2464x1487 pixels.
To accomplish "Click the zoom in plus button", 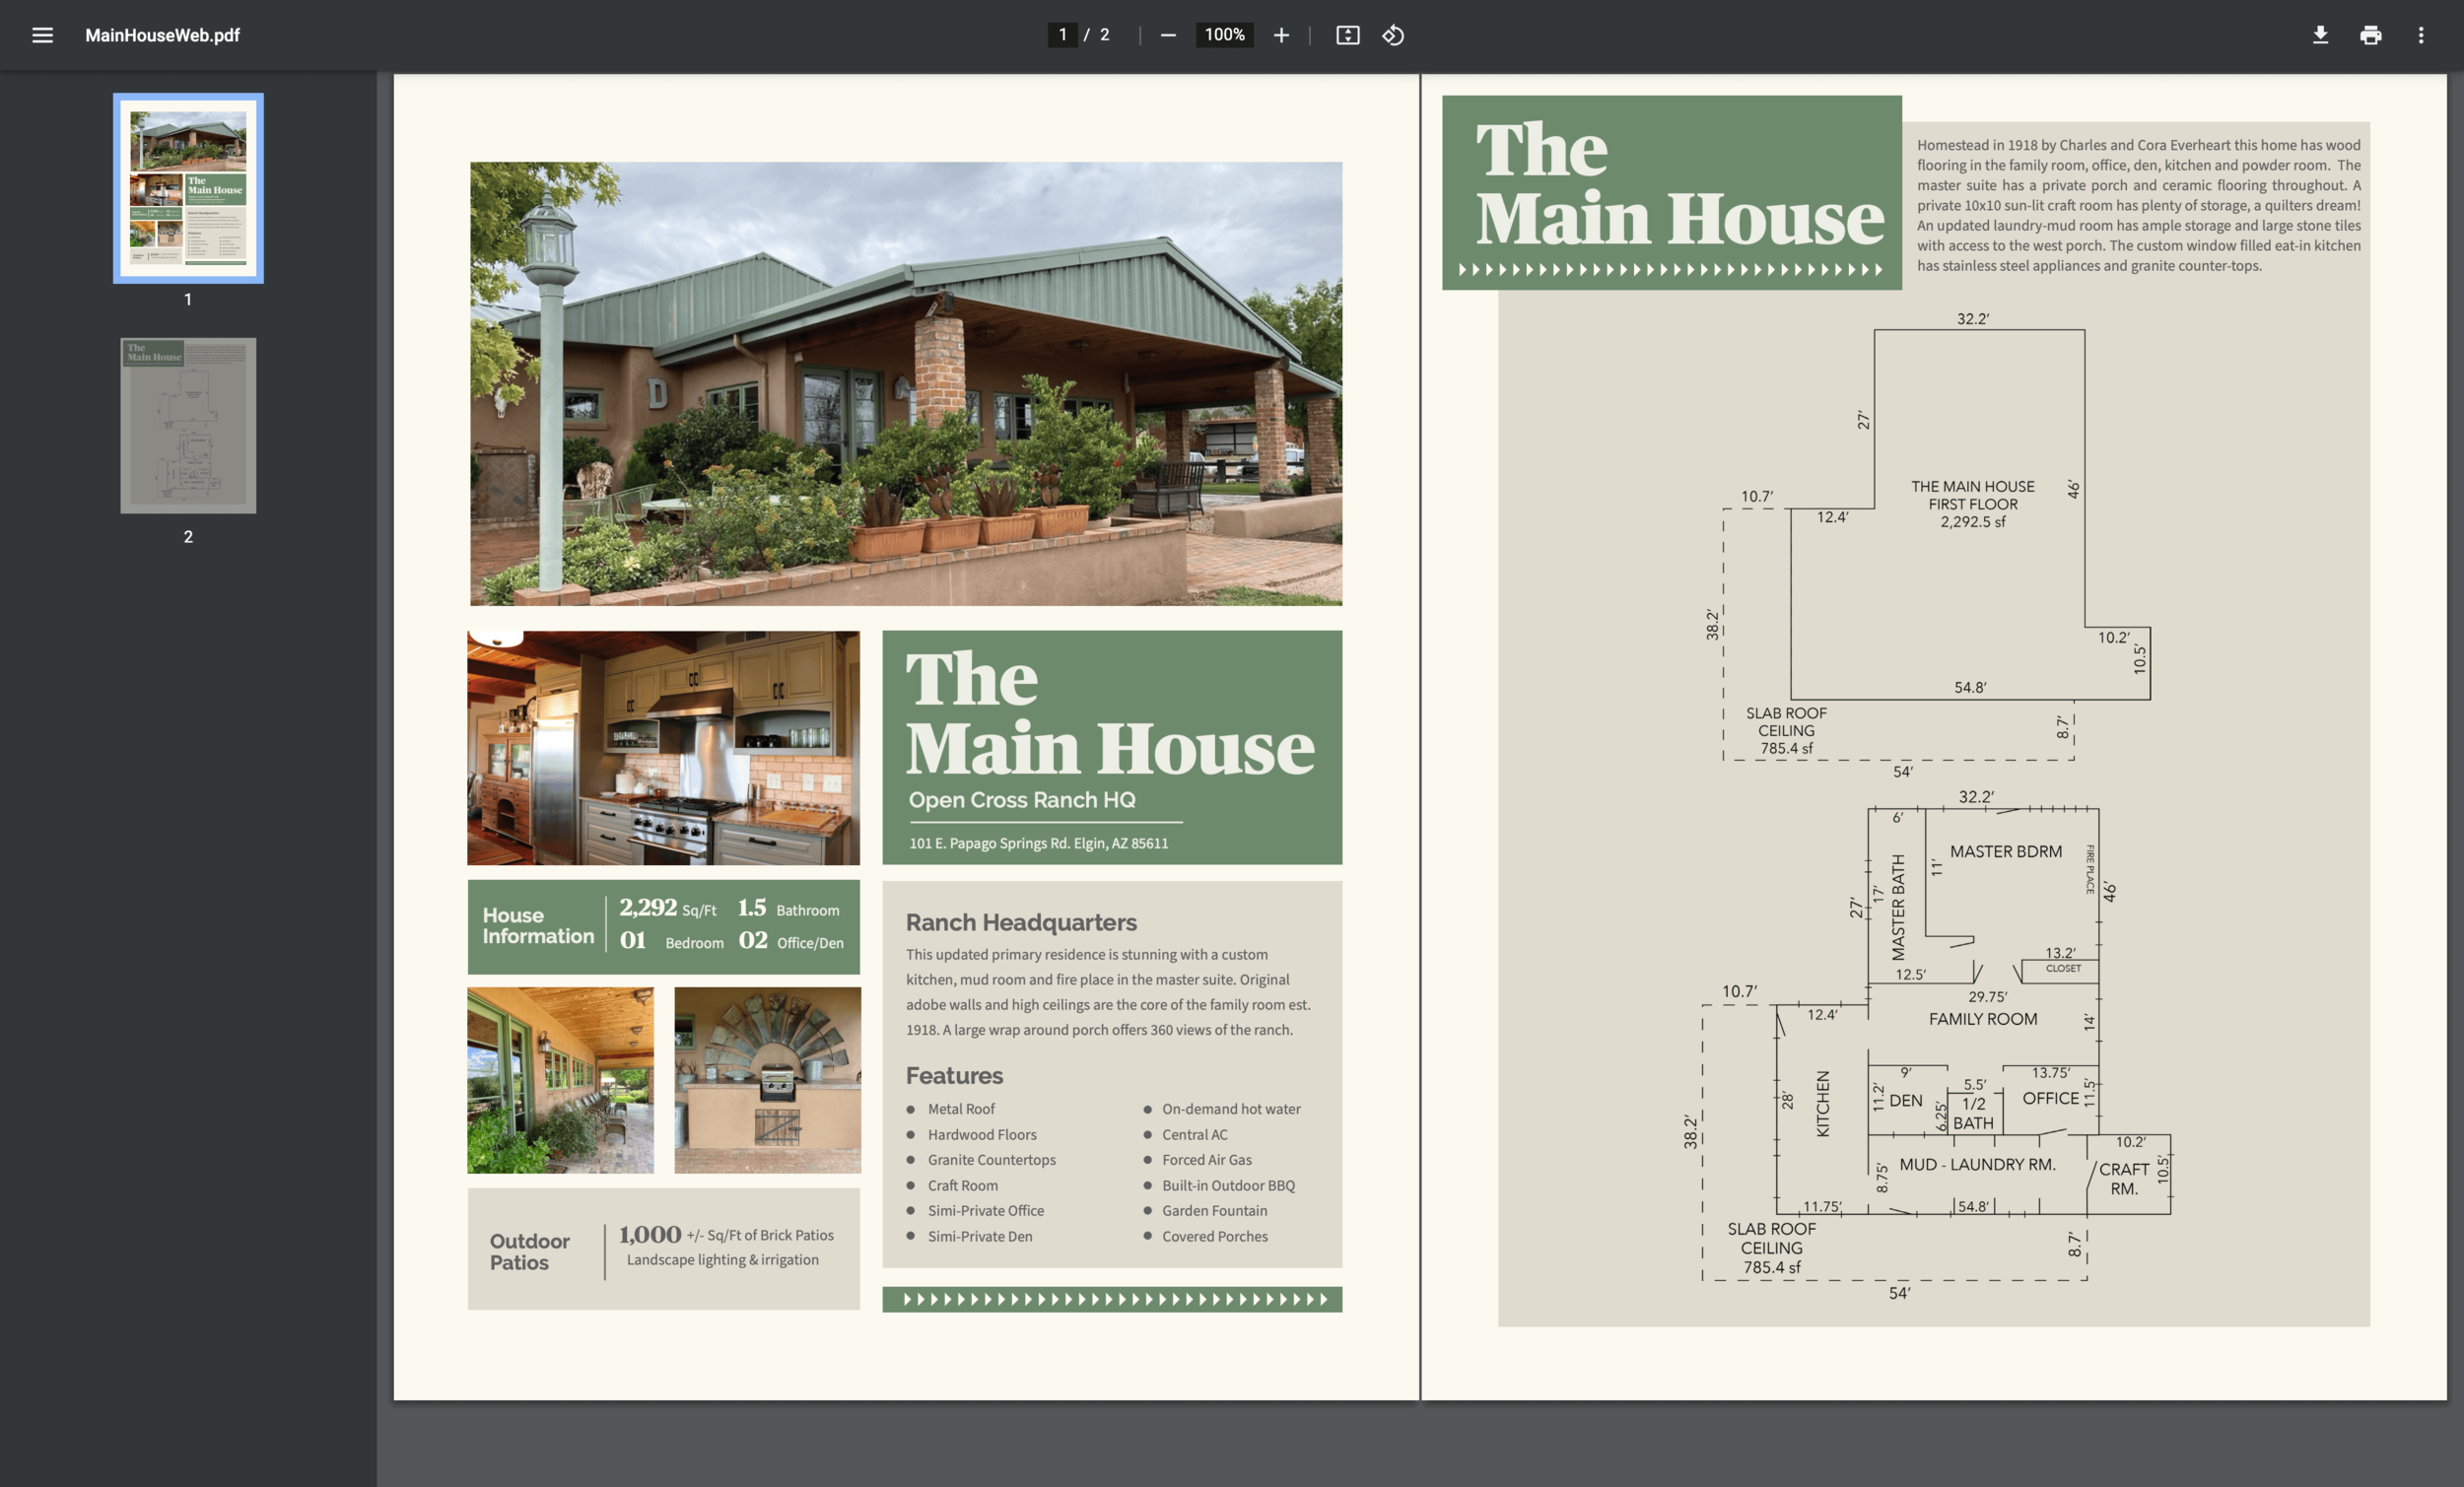I will [1281, 35].
